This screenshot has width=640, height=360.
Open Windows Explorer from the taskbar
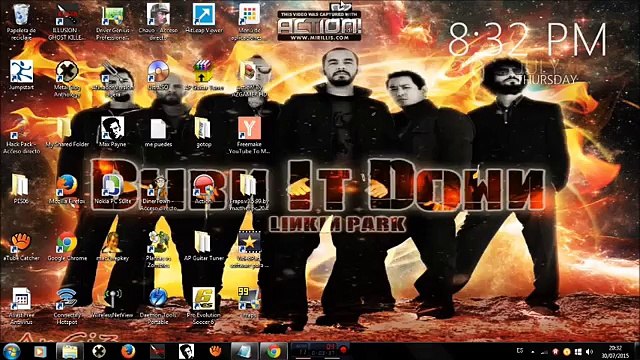70,351
